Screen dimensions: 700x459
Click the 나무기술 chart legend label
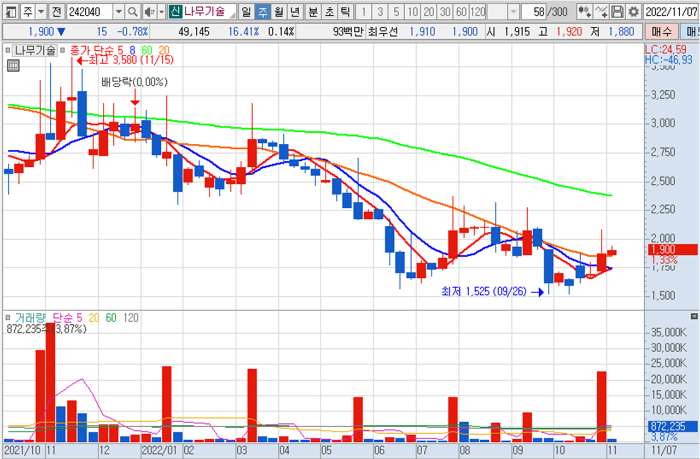[35, 50]
